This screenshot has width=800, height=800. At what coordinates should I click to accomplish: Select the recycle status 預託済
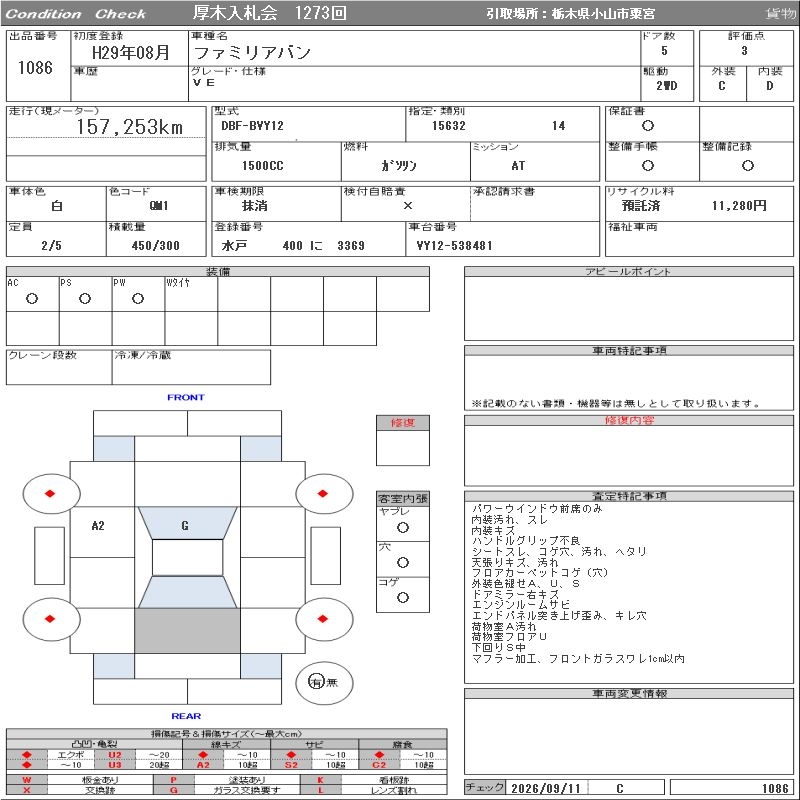tap(640, 206)
